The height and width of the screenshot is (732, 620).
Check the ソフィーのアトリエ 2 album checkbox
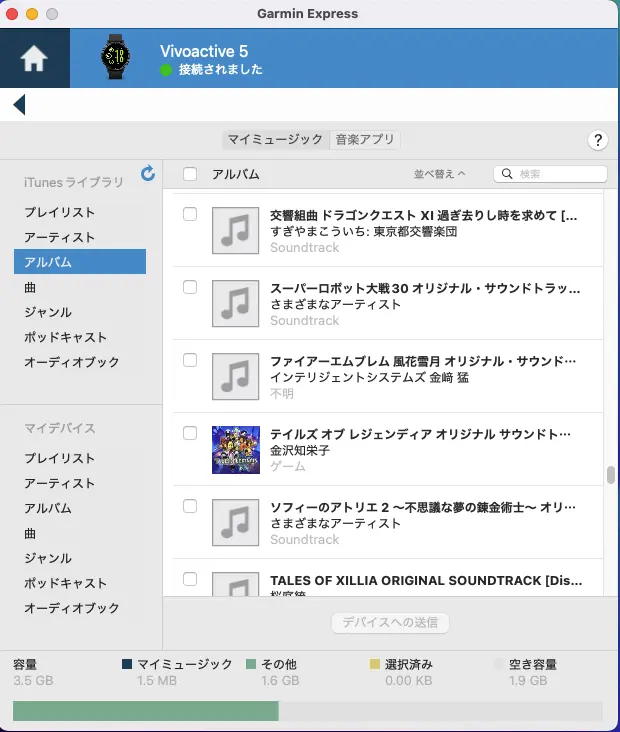190,507
